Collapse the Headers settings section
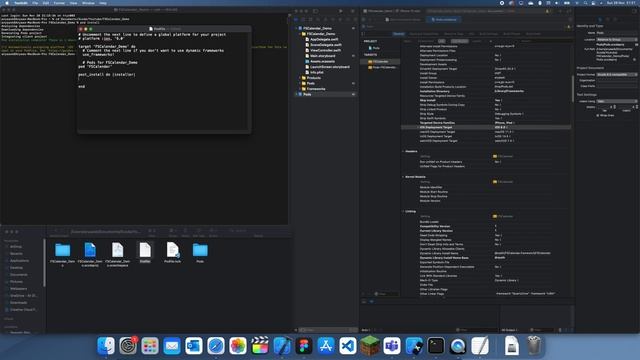Image resolution: width=640 pixels, height=360 pixels. 403,151
